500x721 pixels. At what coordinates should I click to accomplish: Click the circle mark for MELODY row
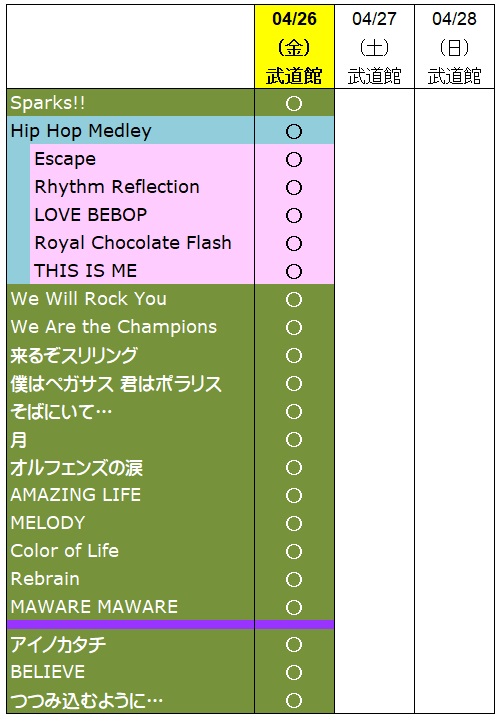(x=294, y=523)
